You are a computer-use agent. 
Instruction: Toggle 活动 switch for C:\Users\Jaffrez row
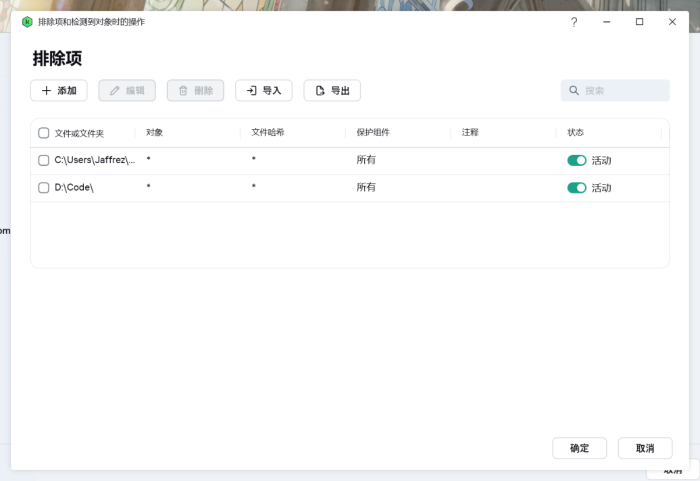(576, 160)
